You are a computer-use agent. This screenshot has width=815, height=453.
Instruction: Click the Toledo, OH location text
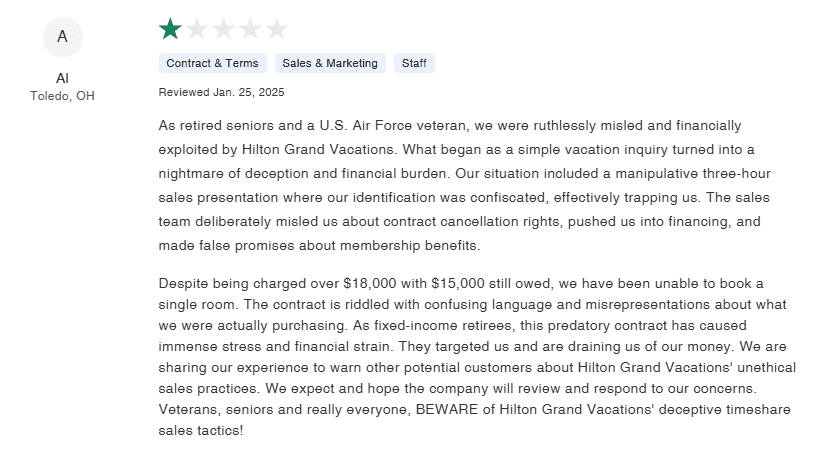63,96
